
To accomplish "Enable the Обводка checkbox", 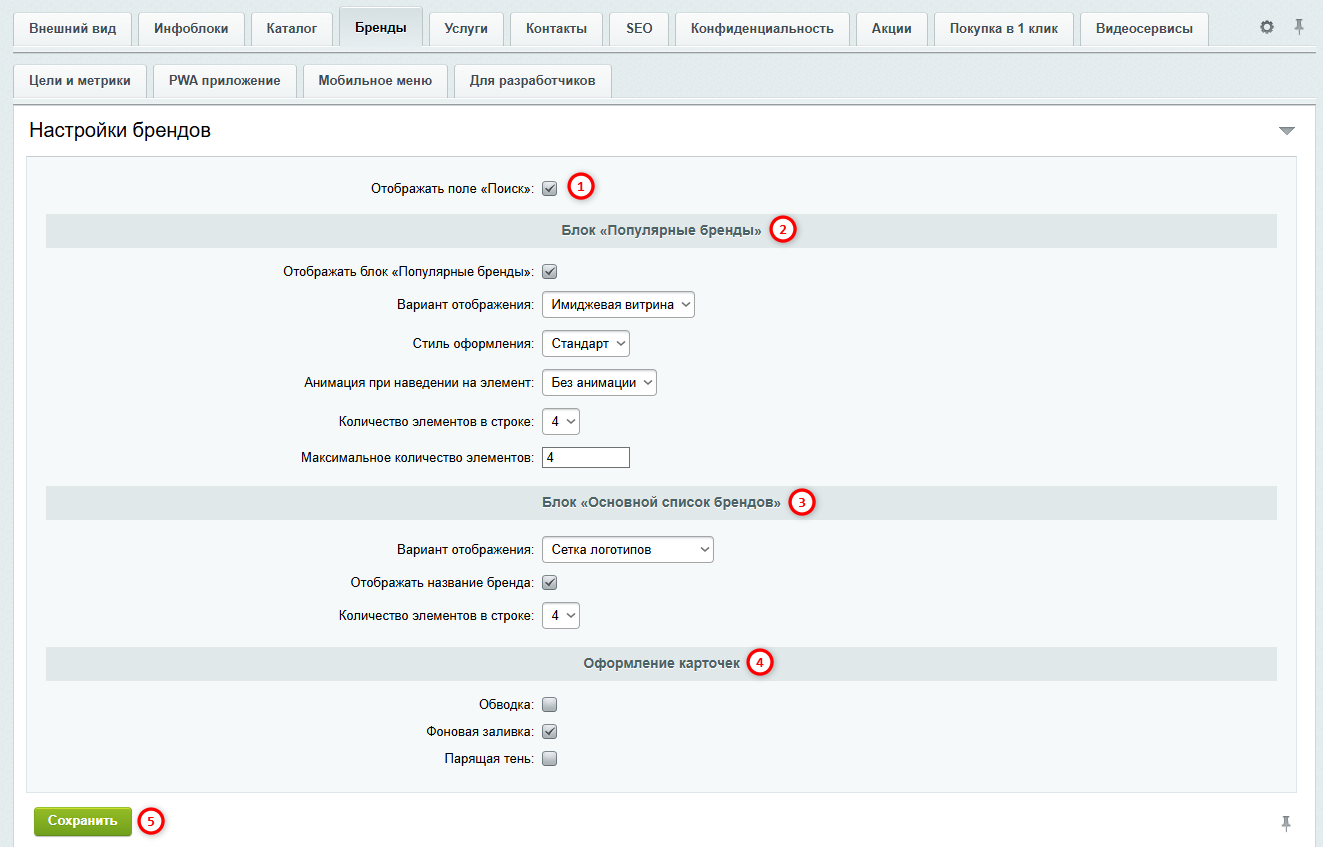I will (x=549, y=705).
